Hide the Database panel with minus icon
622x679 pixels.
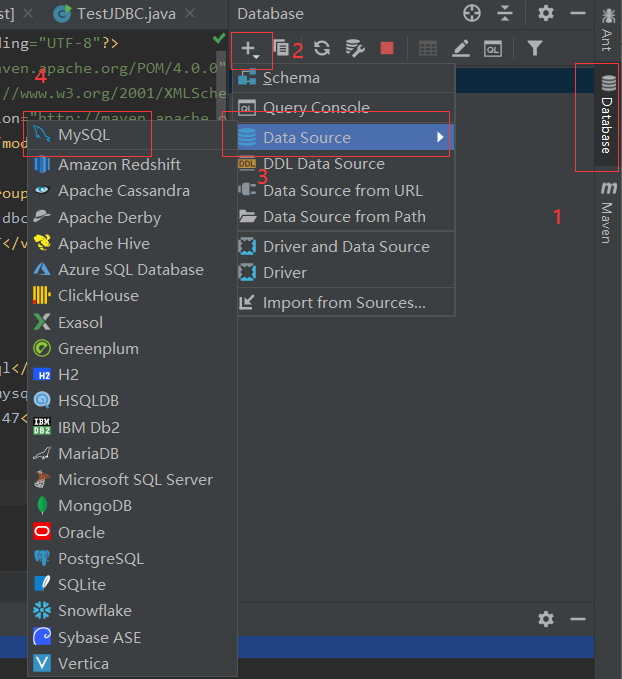click(578, 13)
